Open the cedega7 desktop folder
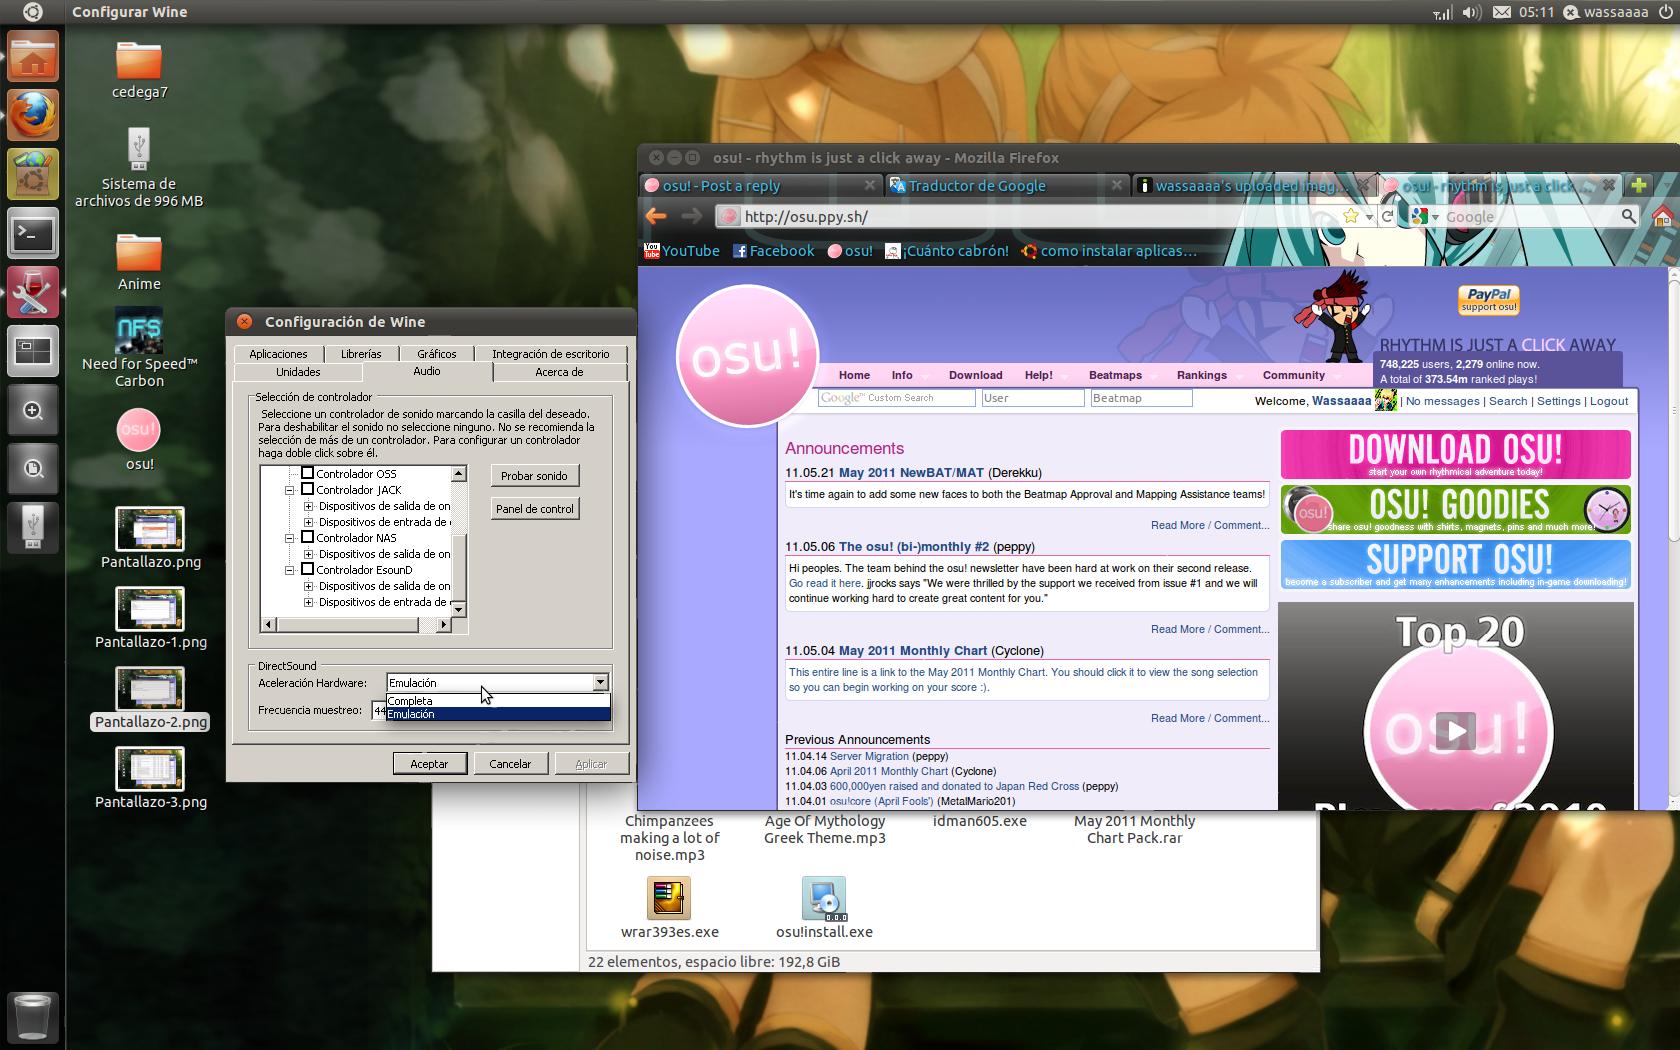1680x1050 pixels. click(139, 70)
